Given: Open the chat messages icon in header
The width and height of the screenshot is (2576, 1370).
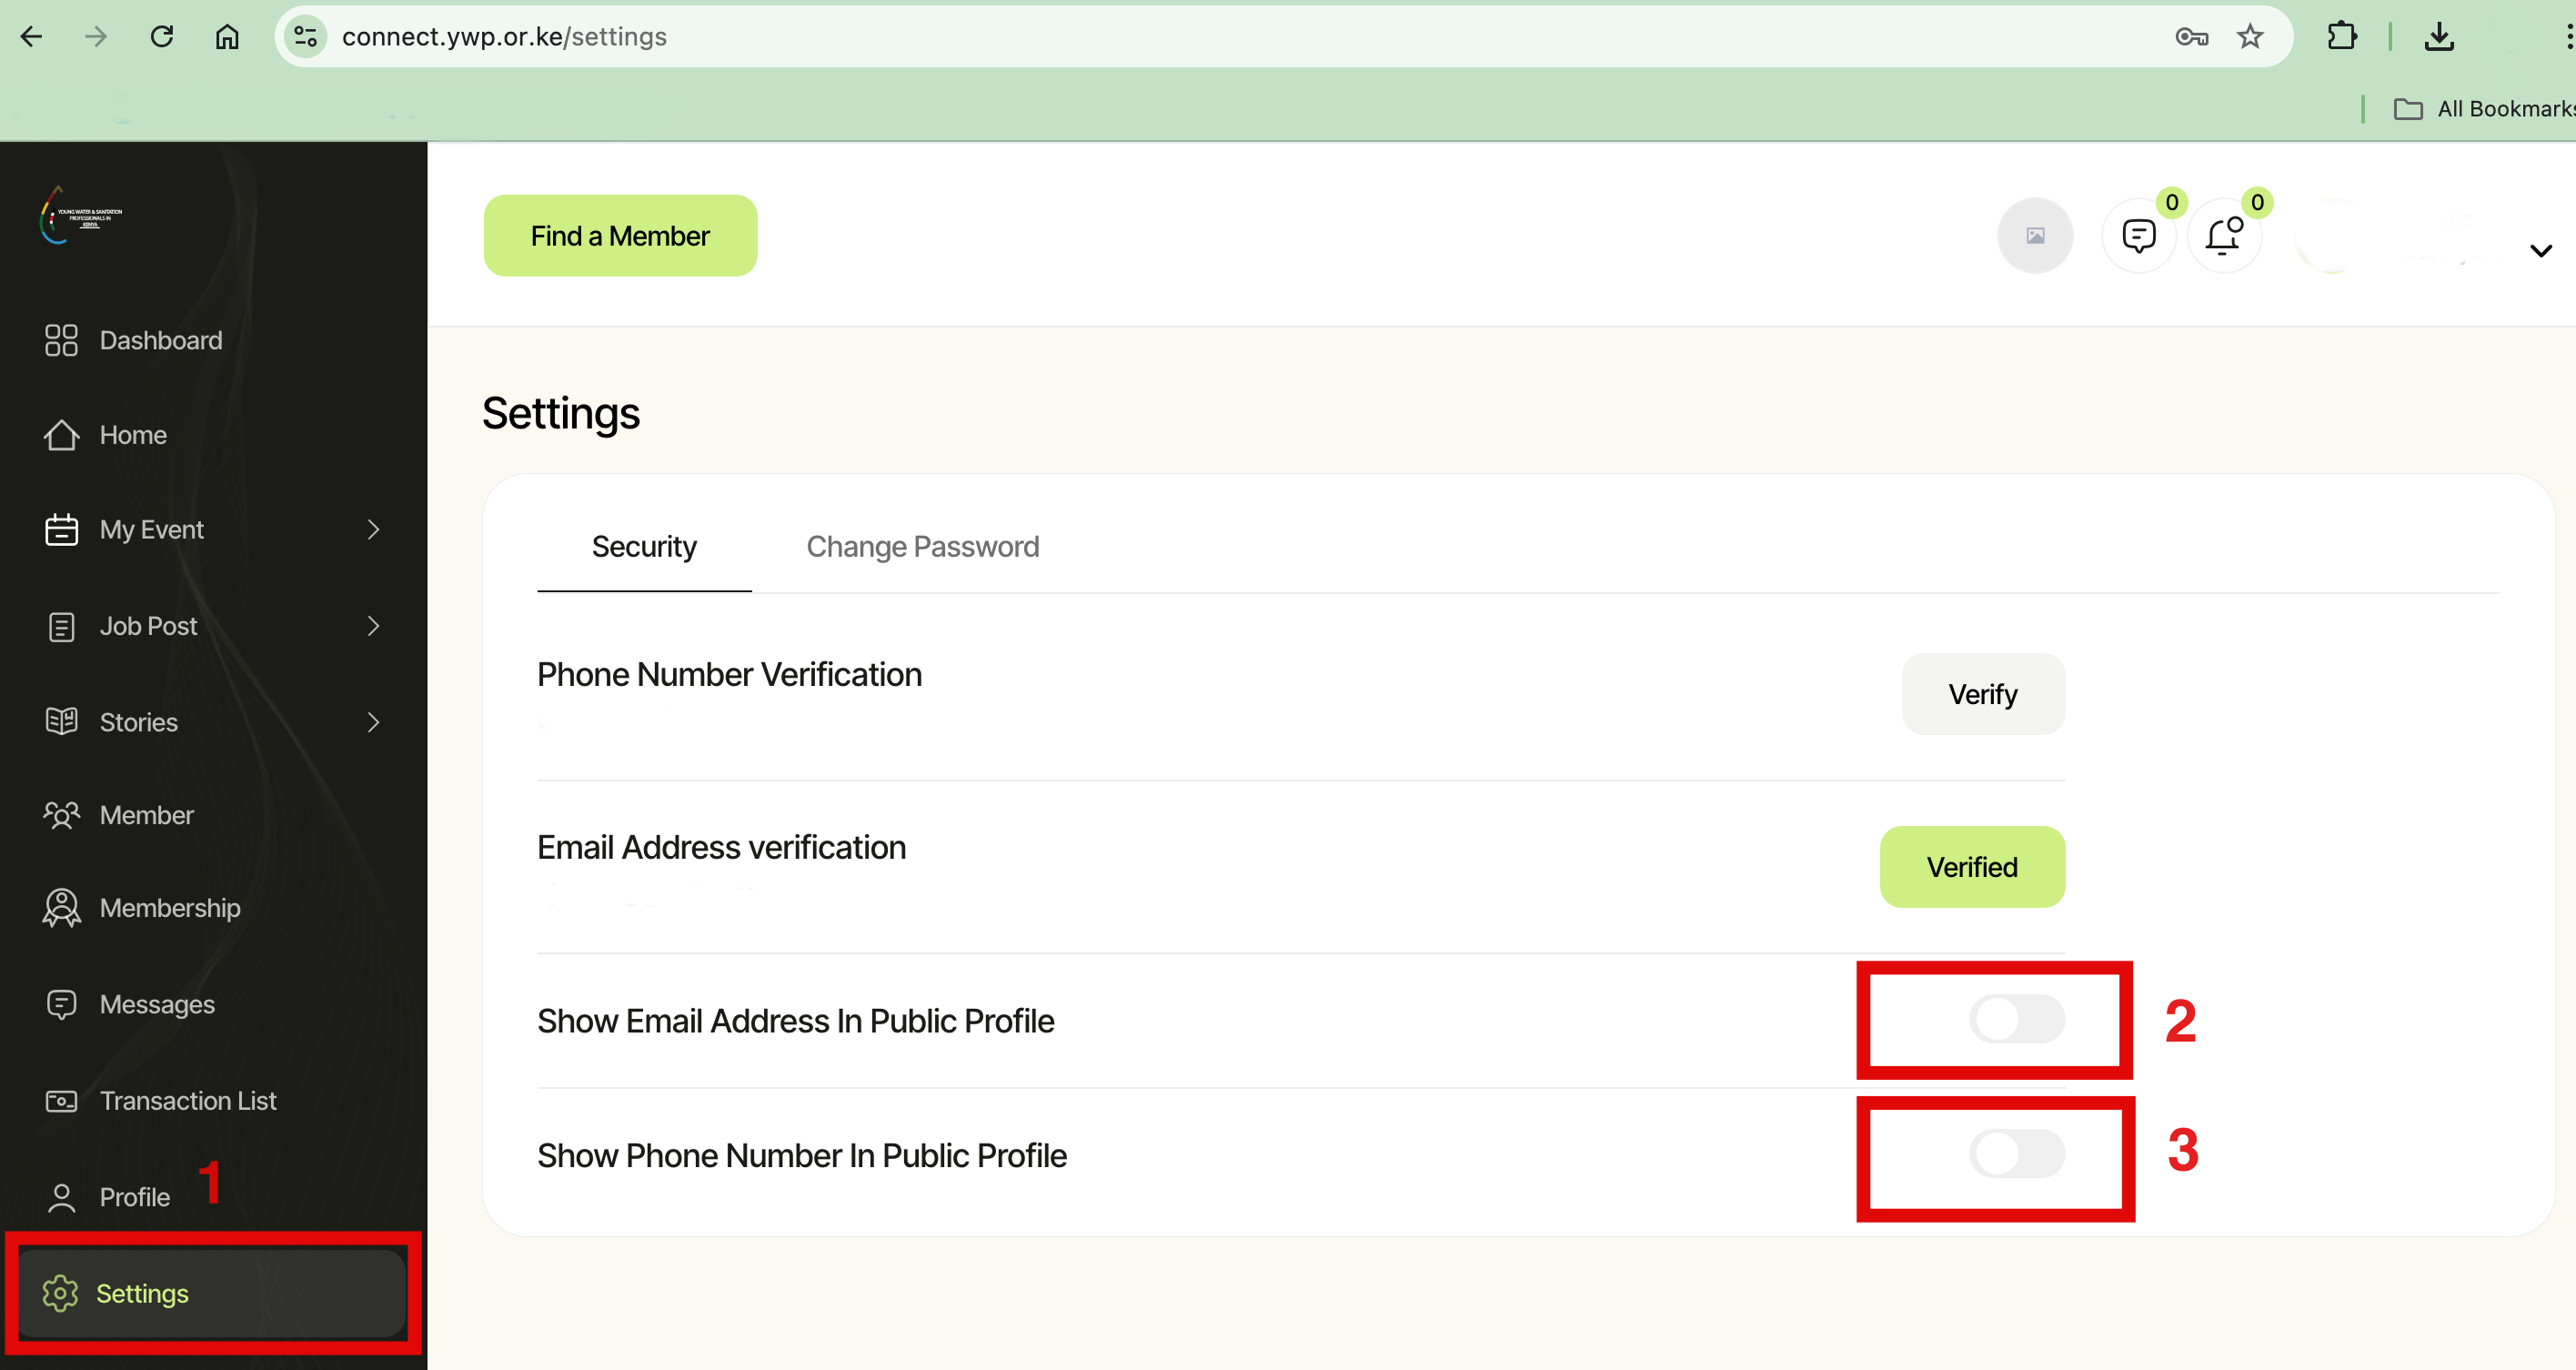Looking at the screenshot, I should (x=2139, y=236).
